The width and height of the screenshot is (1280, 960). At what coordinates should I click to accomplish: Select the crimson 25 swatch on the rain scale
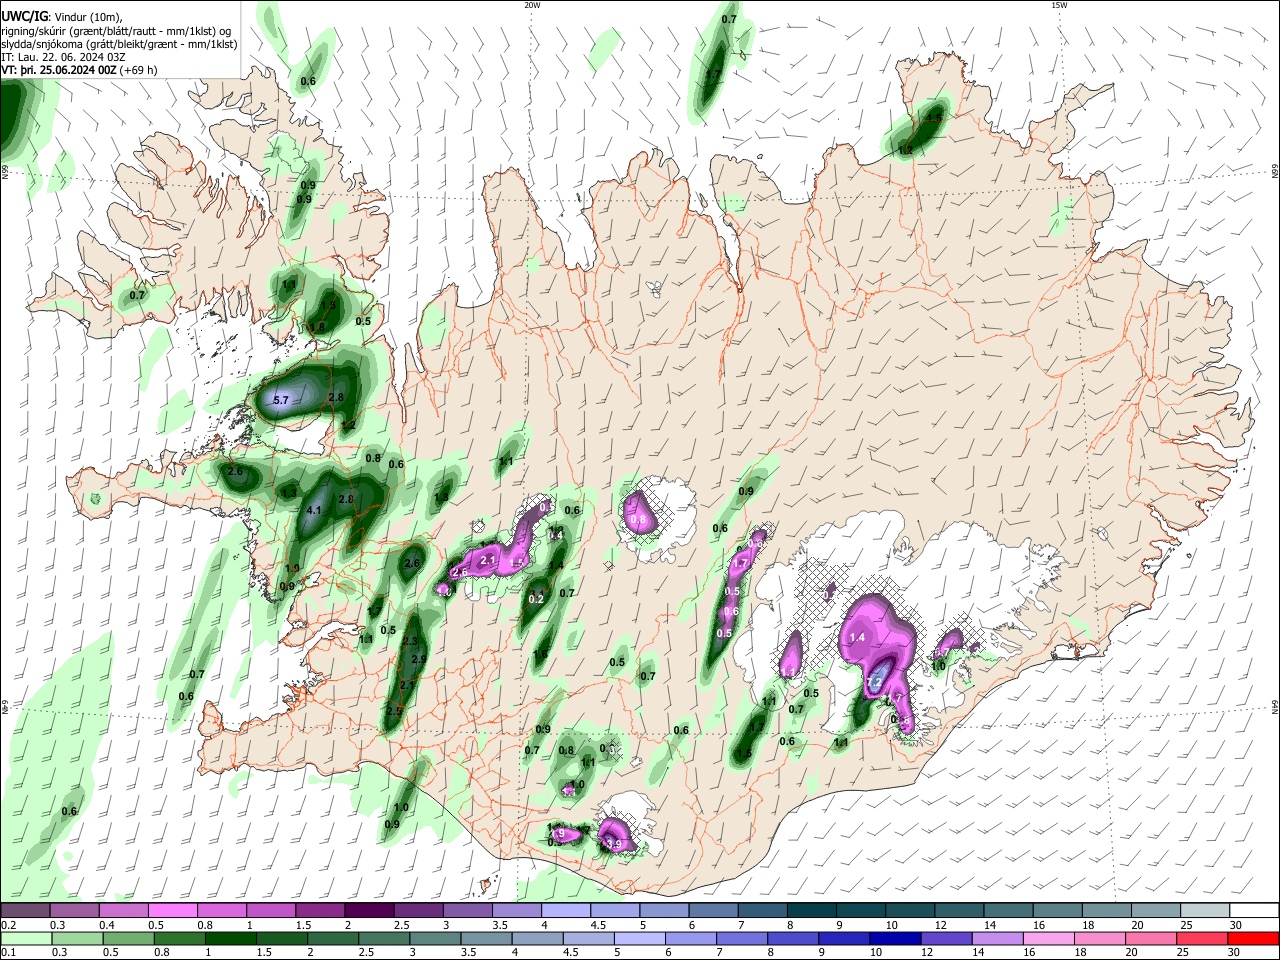pos(1203,938)
